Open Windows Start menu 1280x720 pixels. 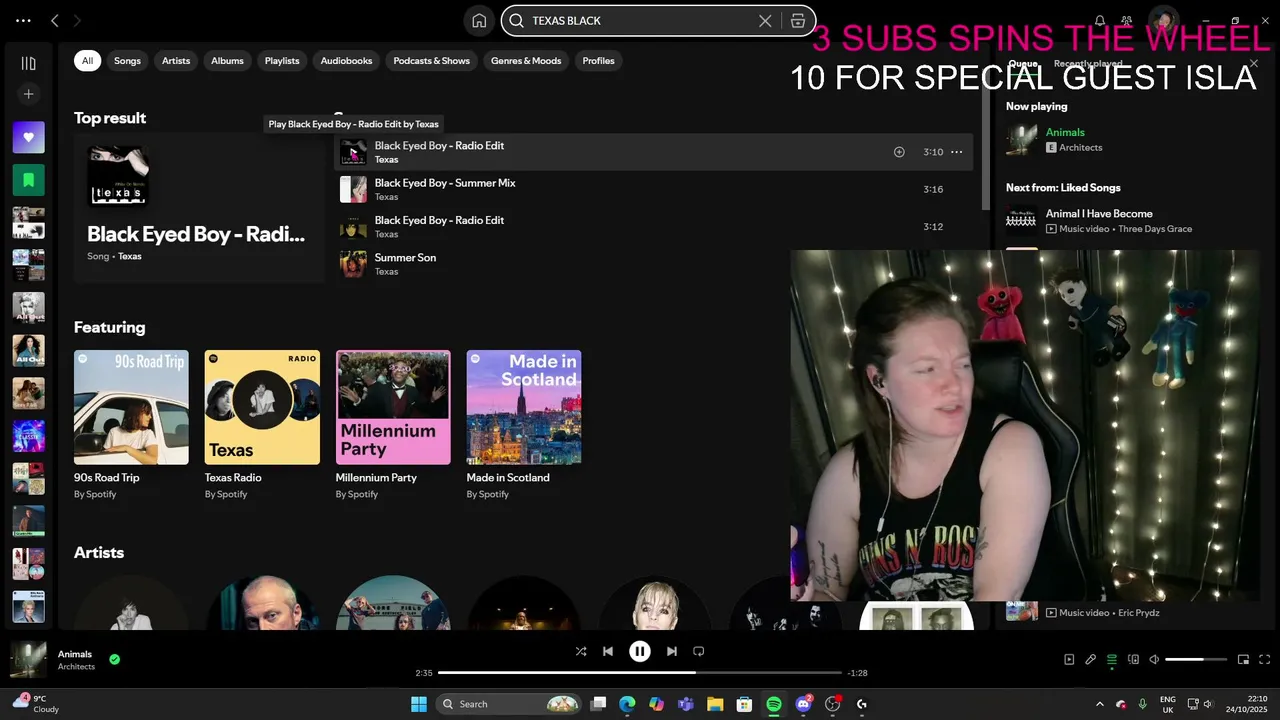coord(419,704)
